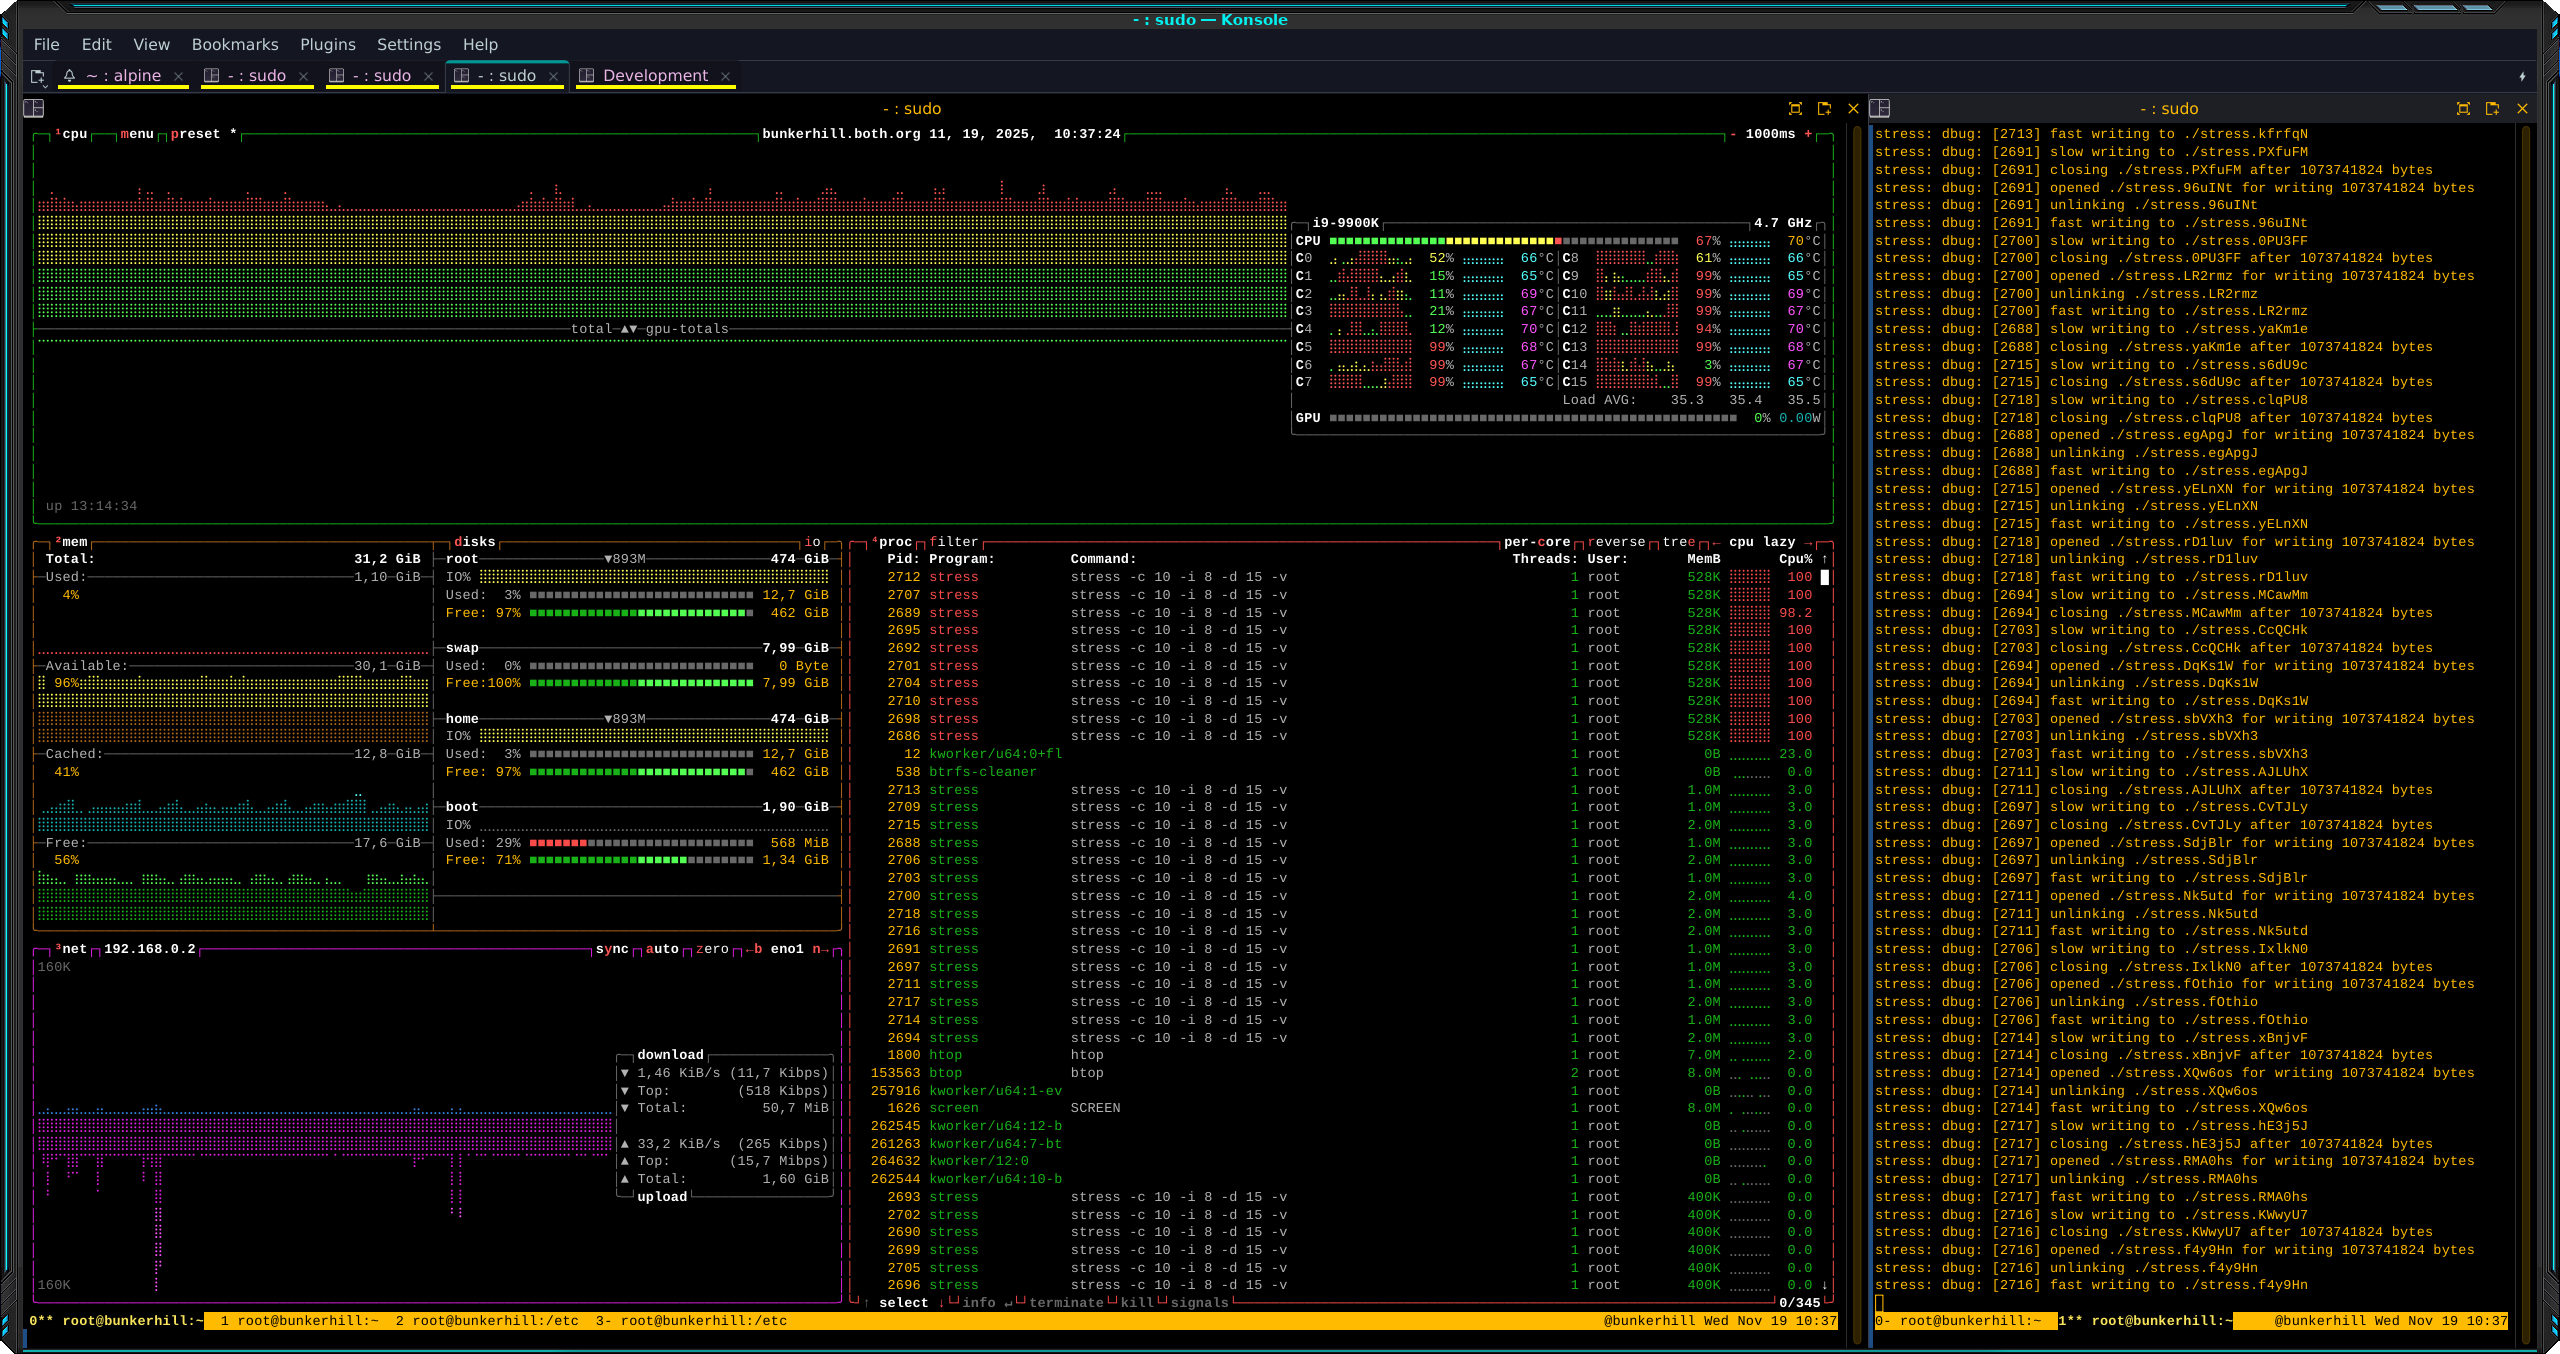Open the btop preset selector
The height and width of the screenshot is (1354, 2560).
coord(195,134)
